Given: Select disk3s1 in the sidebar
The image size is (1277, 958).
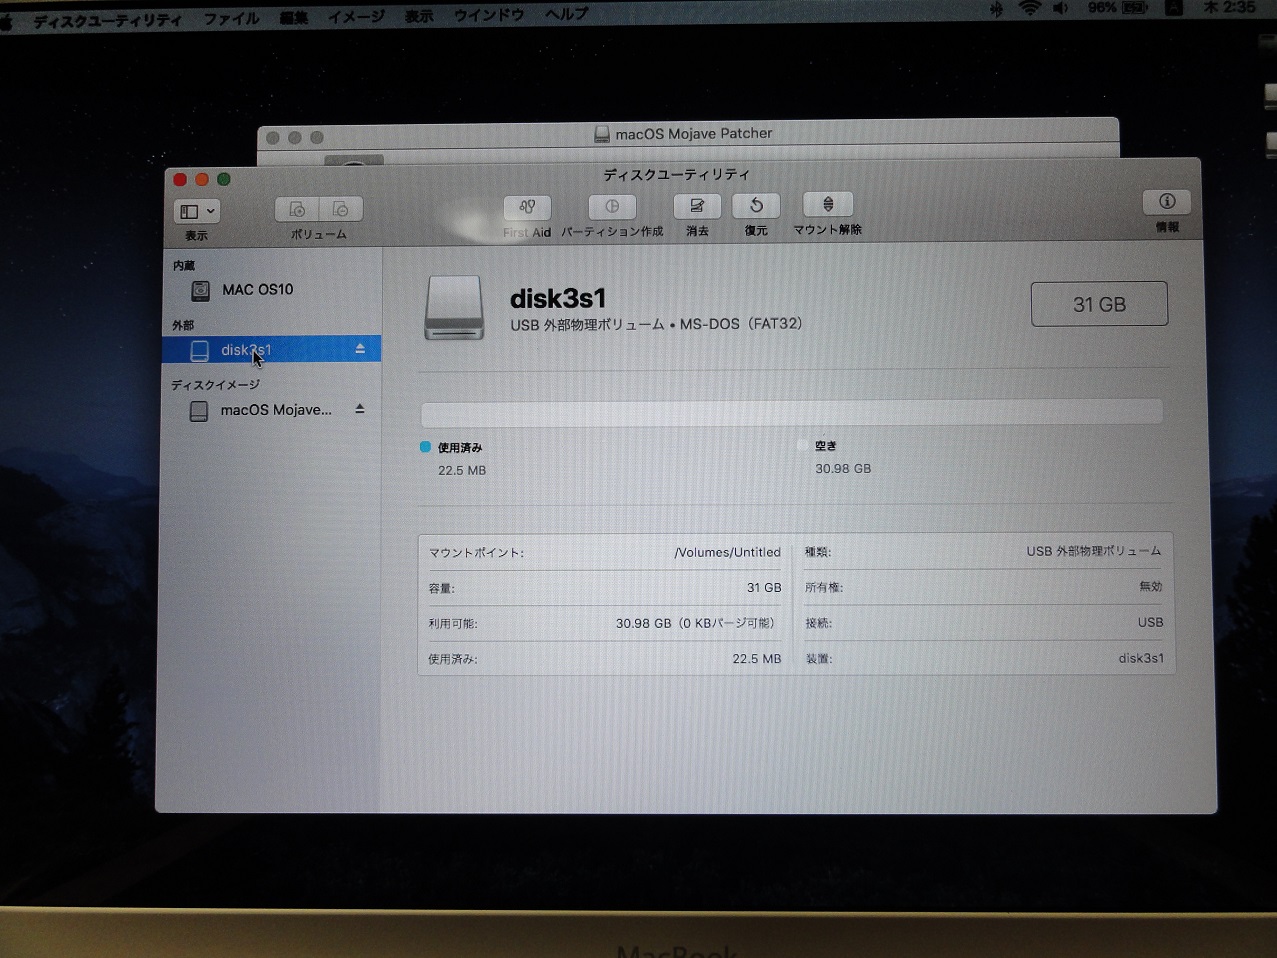Looking at the screenshot, I should point(271,349).
